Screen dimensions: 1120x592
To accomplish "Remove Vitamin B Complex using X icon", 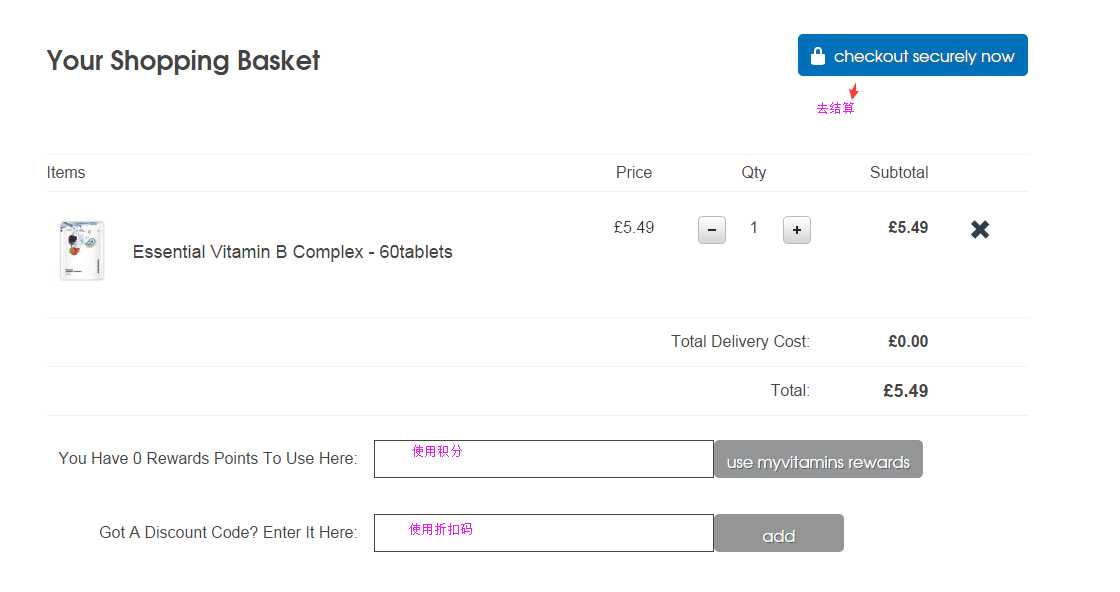I will (980, 229).
